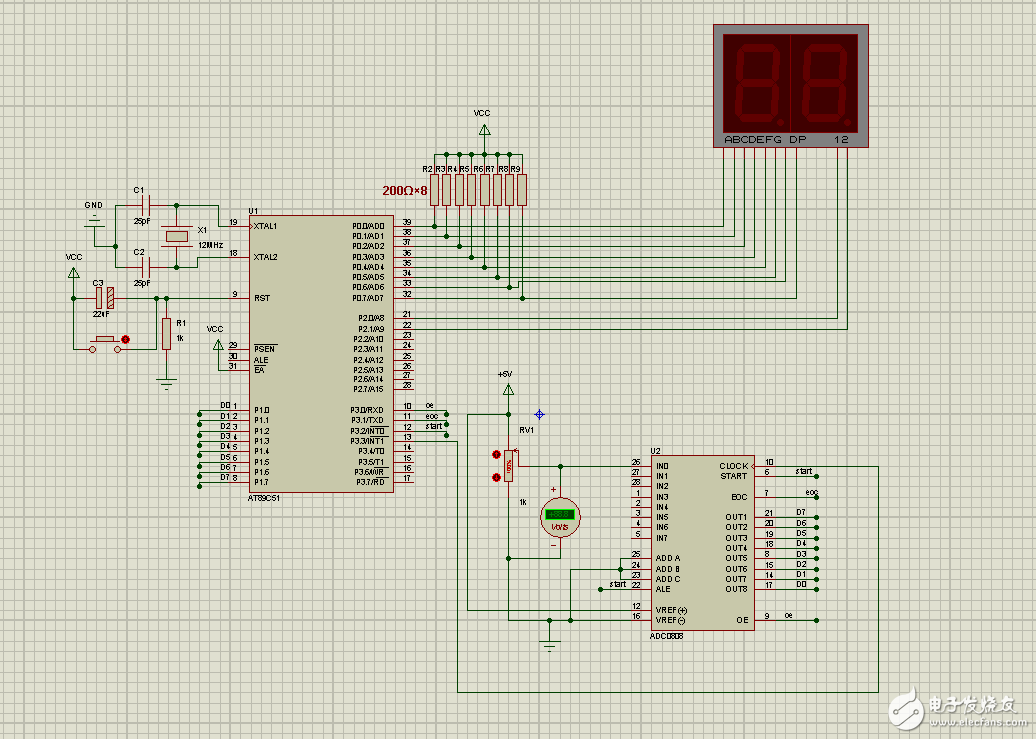Select the GND terminal near capacitor C1
Image resolution: width=1036 pixels, height=739 pixels.
(94, 222)
